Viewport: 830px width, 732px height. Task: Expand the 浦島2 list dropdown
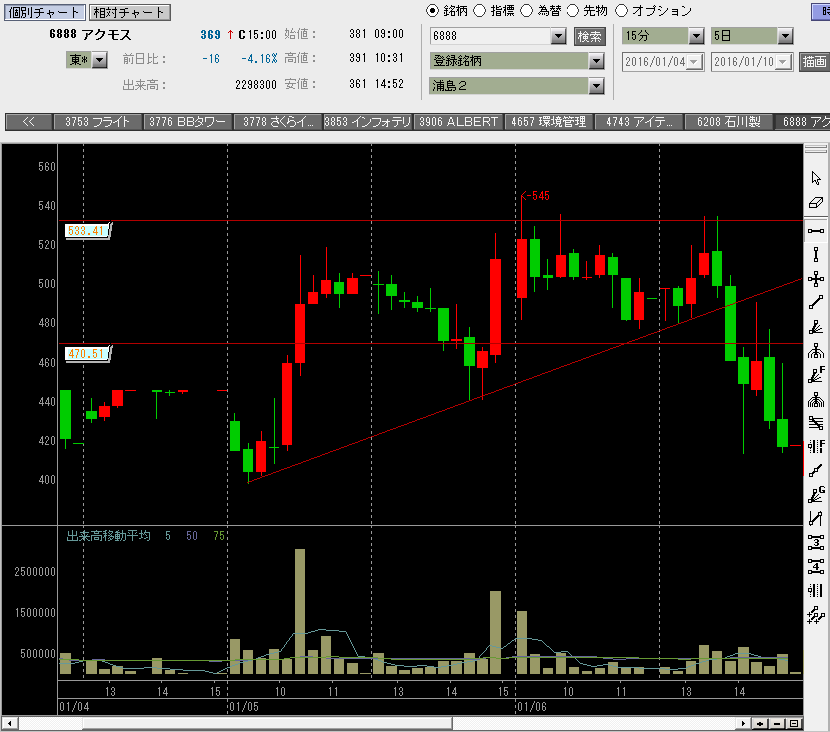(x=597, y=86)
